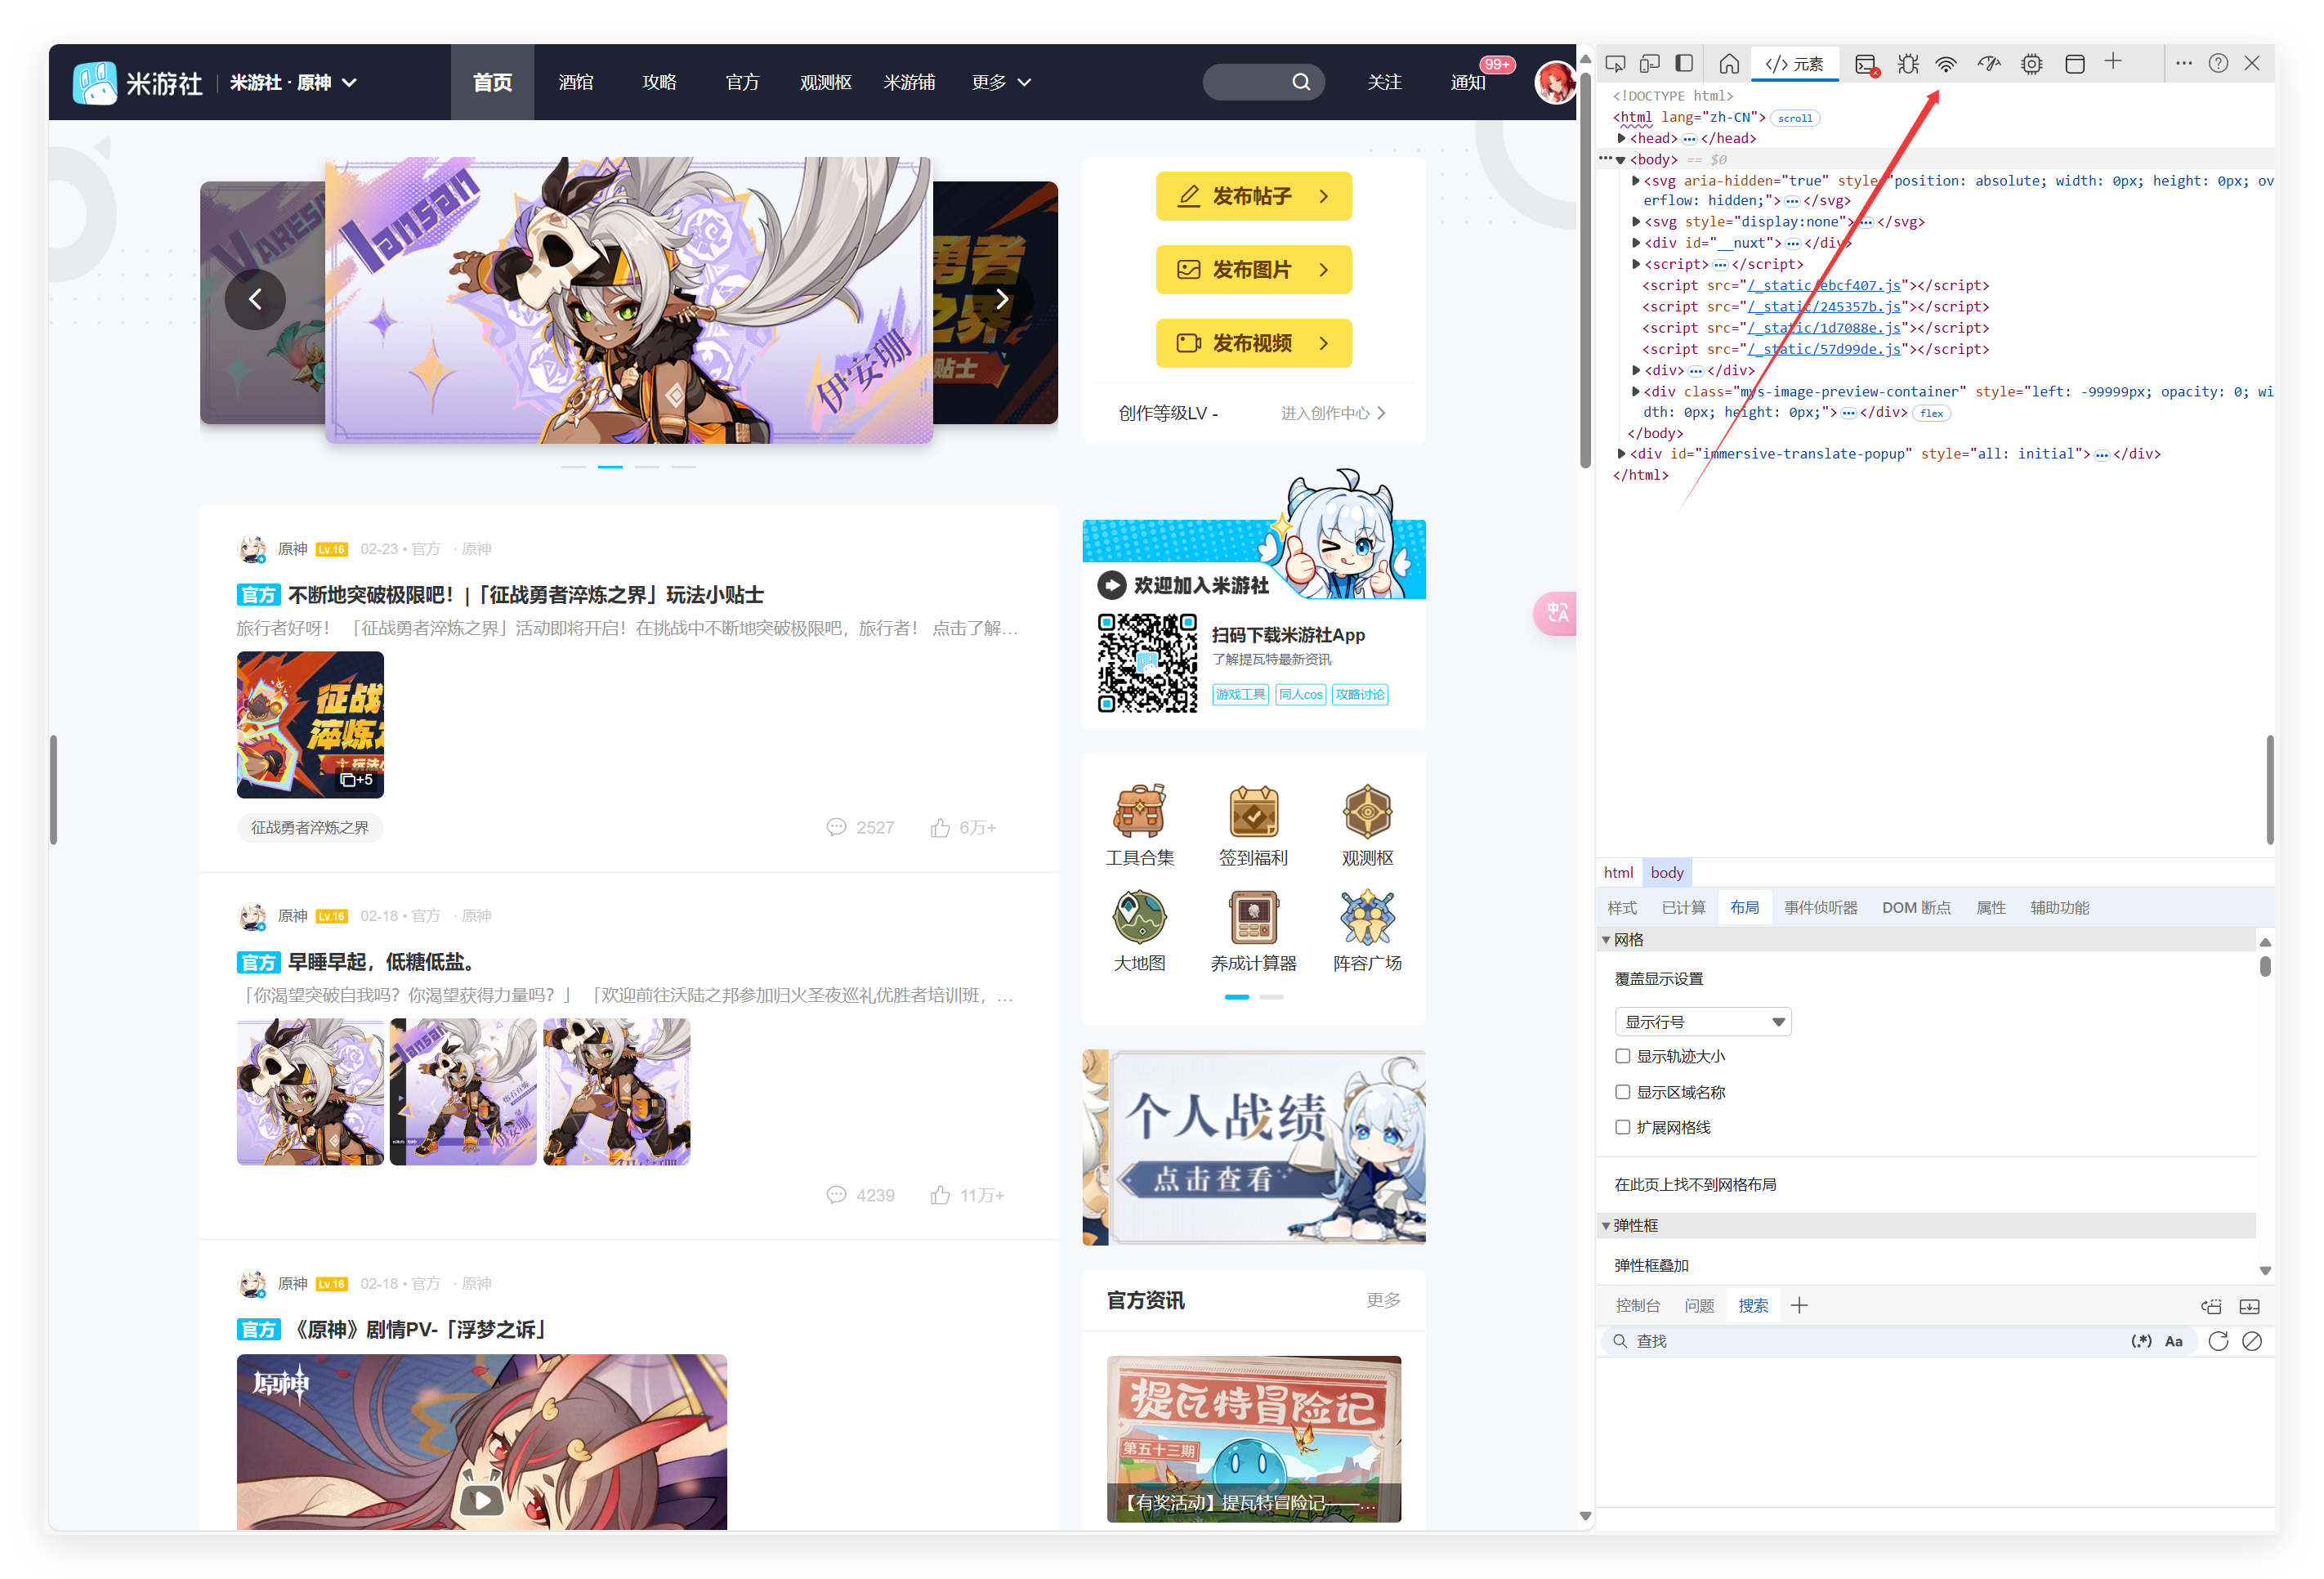Go to 攻略 in site navigation
The image size is (2324, 1579).
click(x=659, y=82)
